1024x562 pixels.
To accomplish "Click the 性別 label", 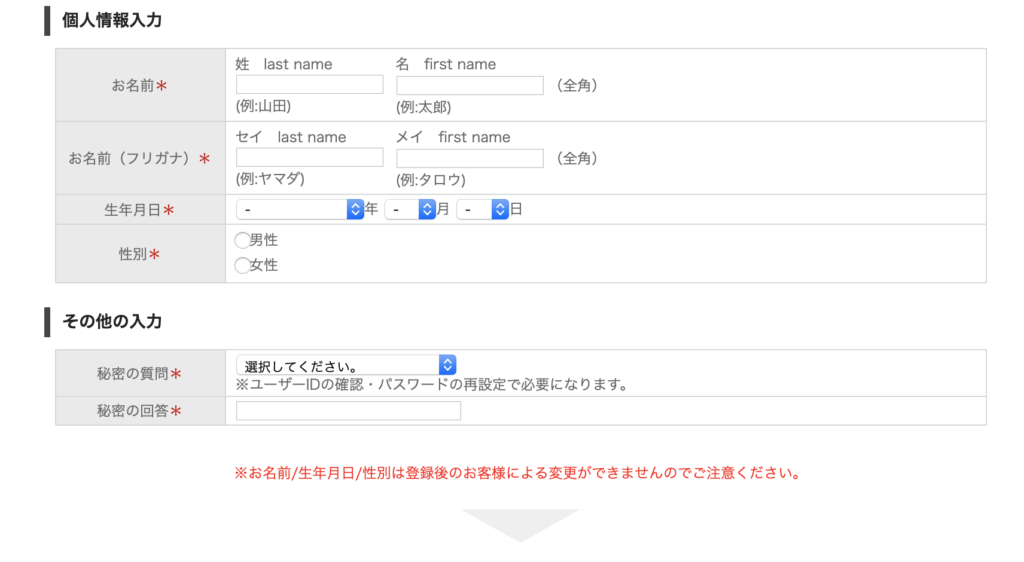I will pos(140,255).
